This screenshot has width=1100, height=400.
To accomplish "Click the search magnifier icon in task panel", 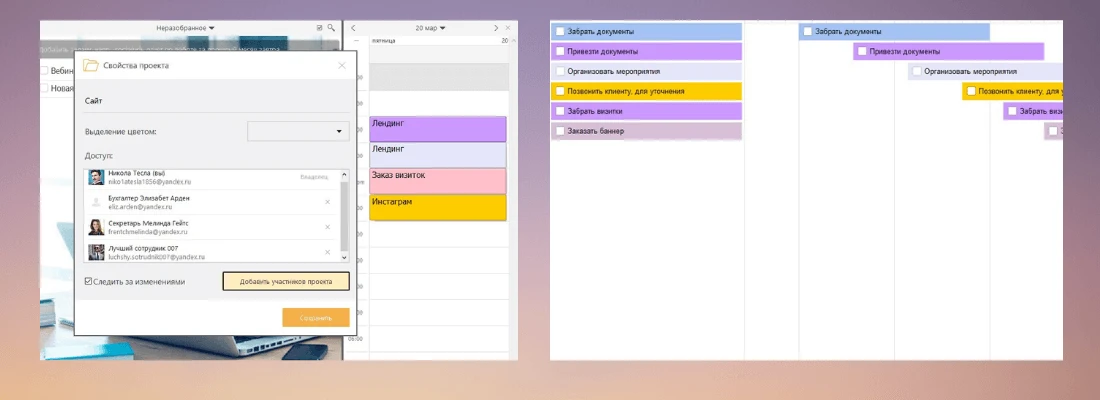I will click(x=331, y=28).
